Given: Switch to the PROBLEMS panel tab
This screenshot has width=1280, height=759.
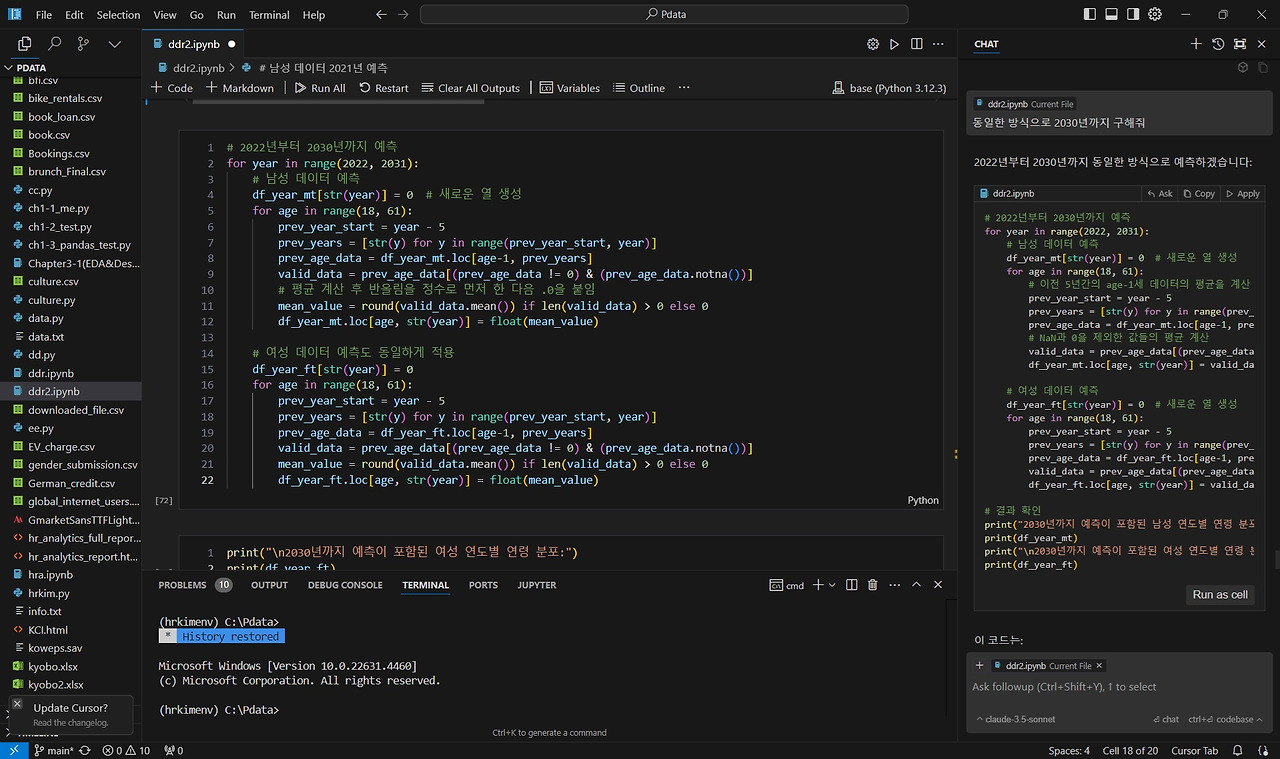Looking at the screenshot, I should [182, 585].
